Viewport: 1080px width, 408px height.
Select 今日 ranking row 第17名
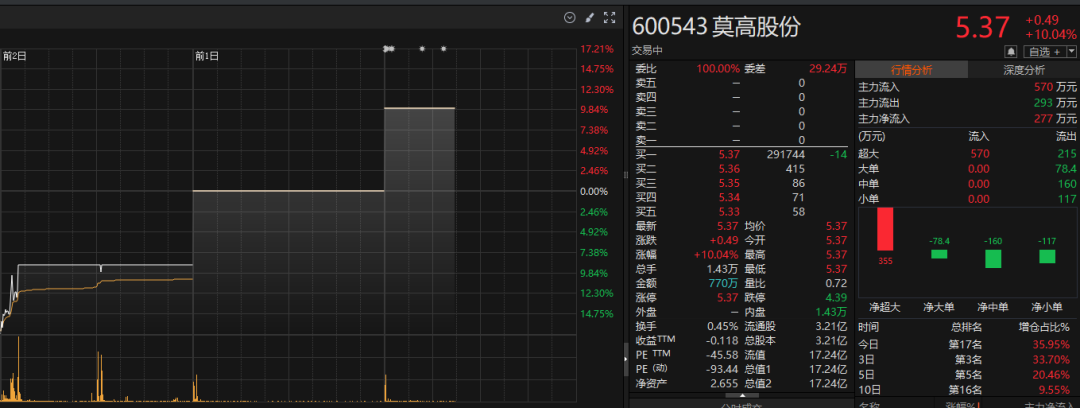point(967,344)
